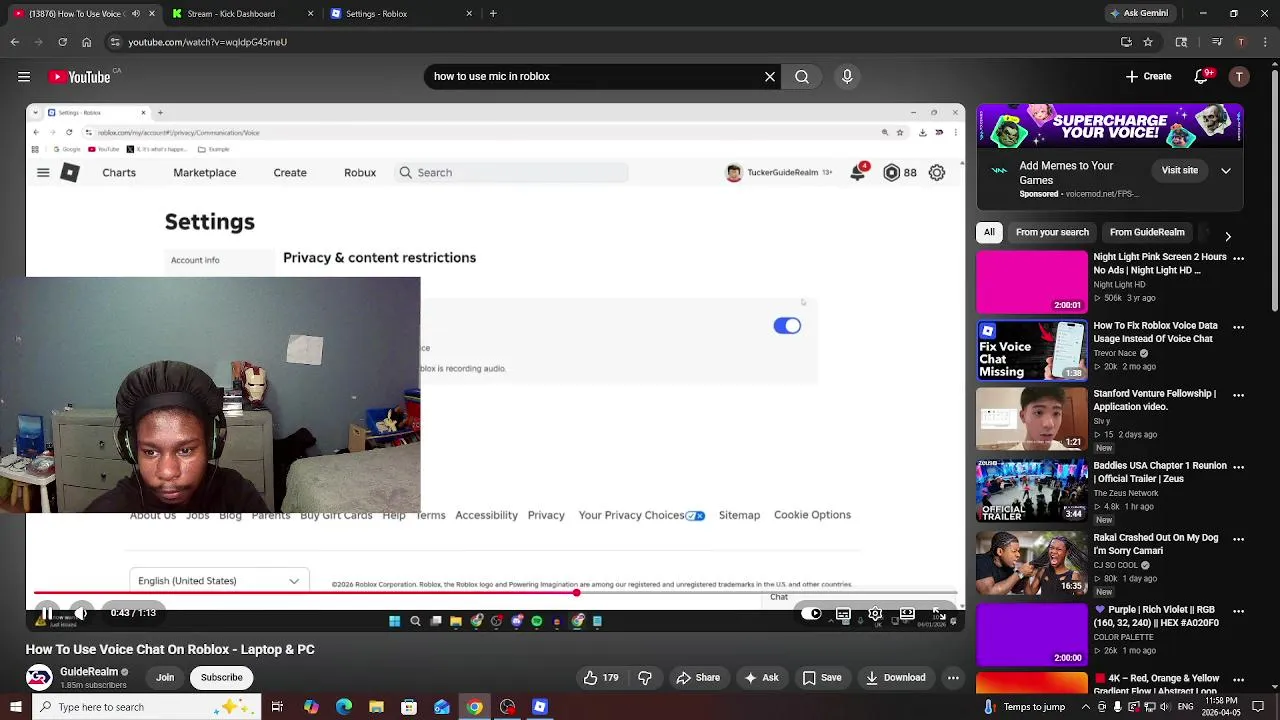Image resolution: width=1280 pixels, height=720 pixels.
Task: Go to the YouTube home logo
Action: [x=80, y=77]
